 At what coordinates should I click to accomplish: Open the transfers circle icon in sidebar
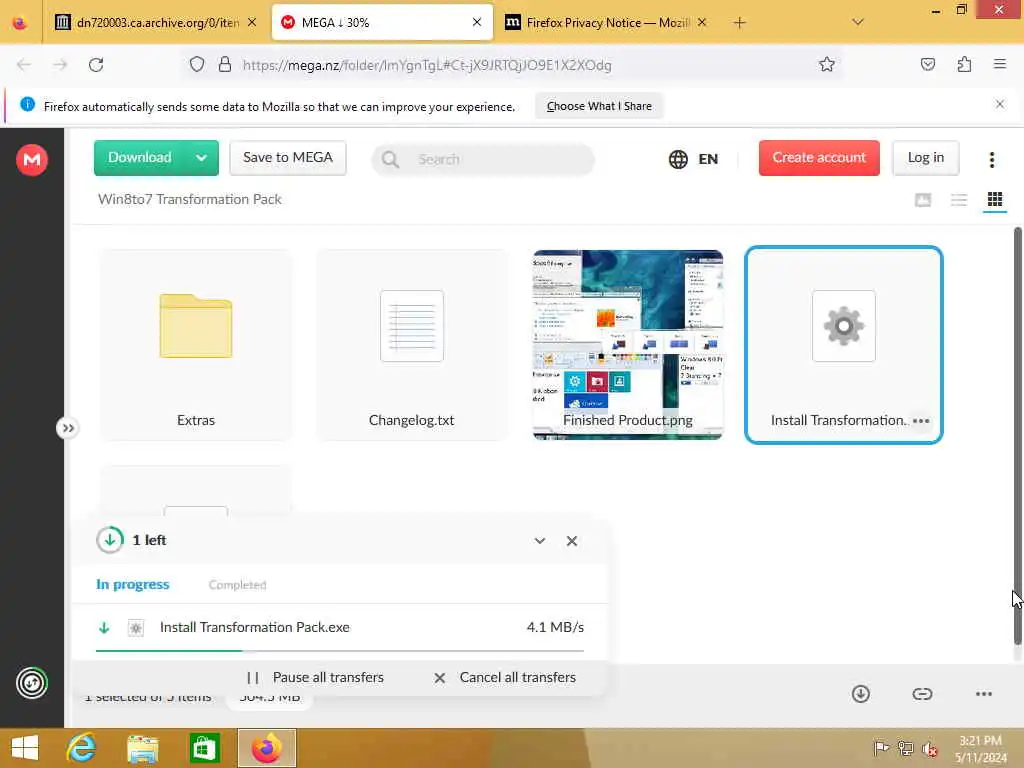31,683
